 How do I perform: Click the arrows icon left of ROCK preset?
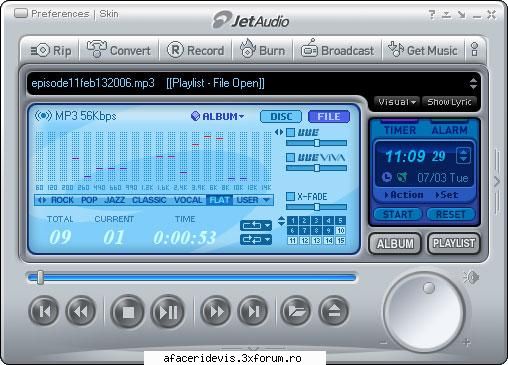(x=42, y=200)
